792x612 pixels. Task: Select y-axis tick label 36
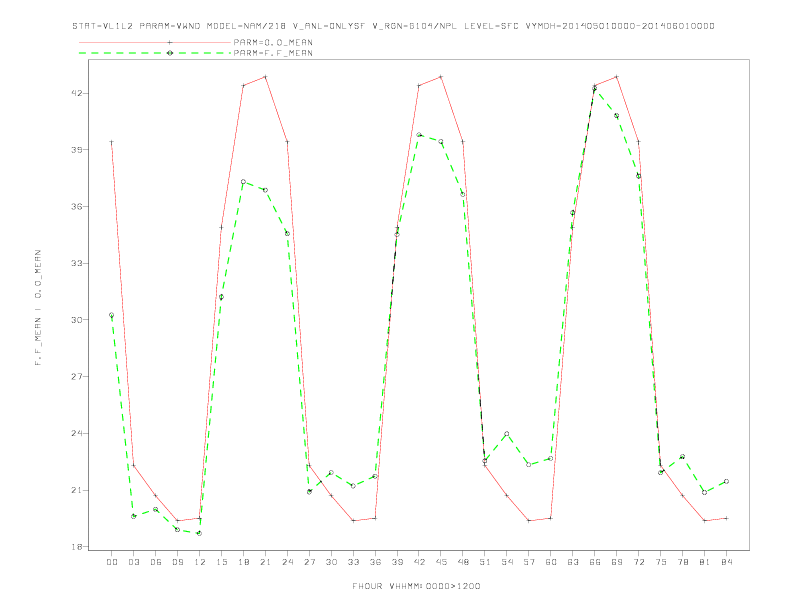click(x=76, y=207)
